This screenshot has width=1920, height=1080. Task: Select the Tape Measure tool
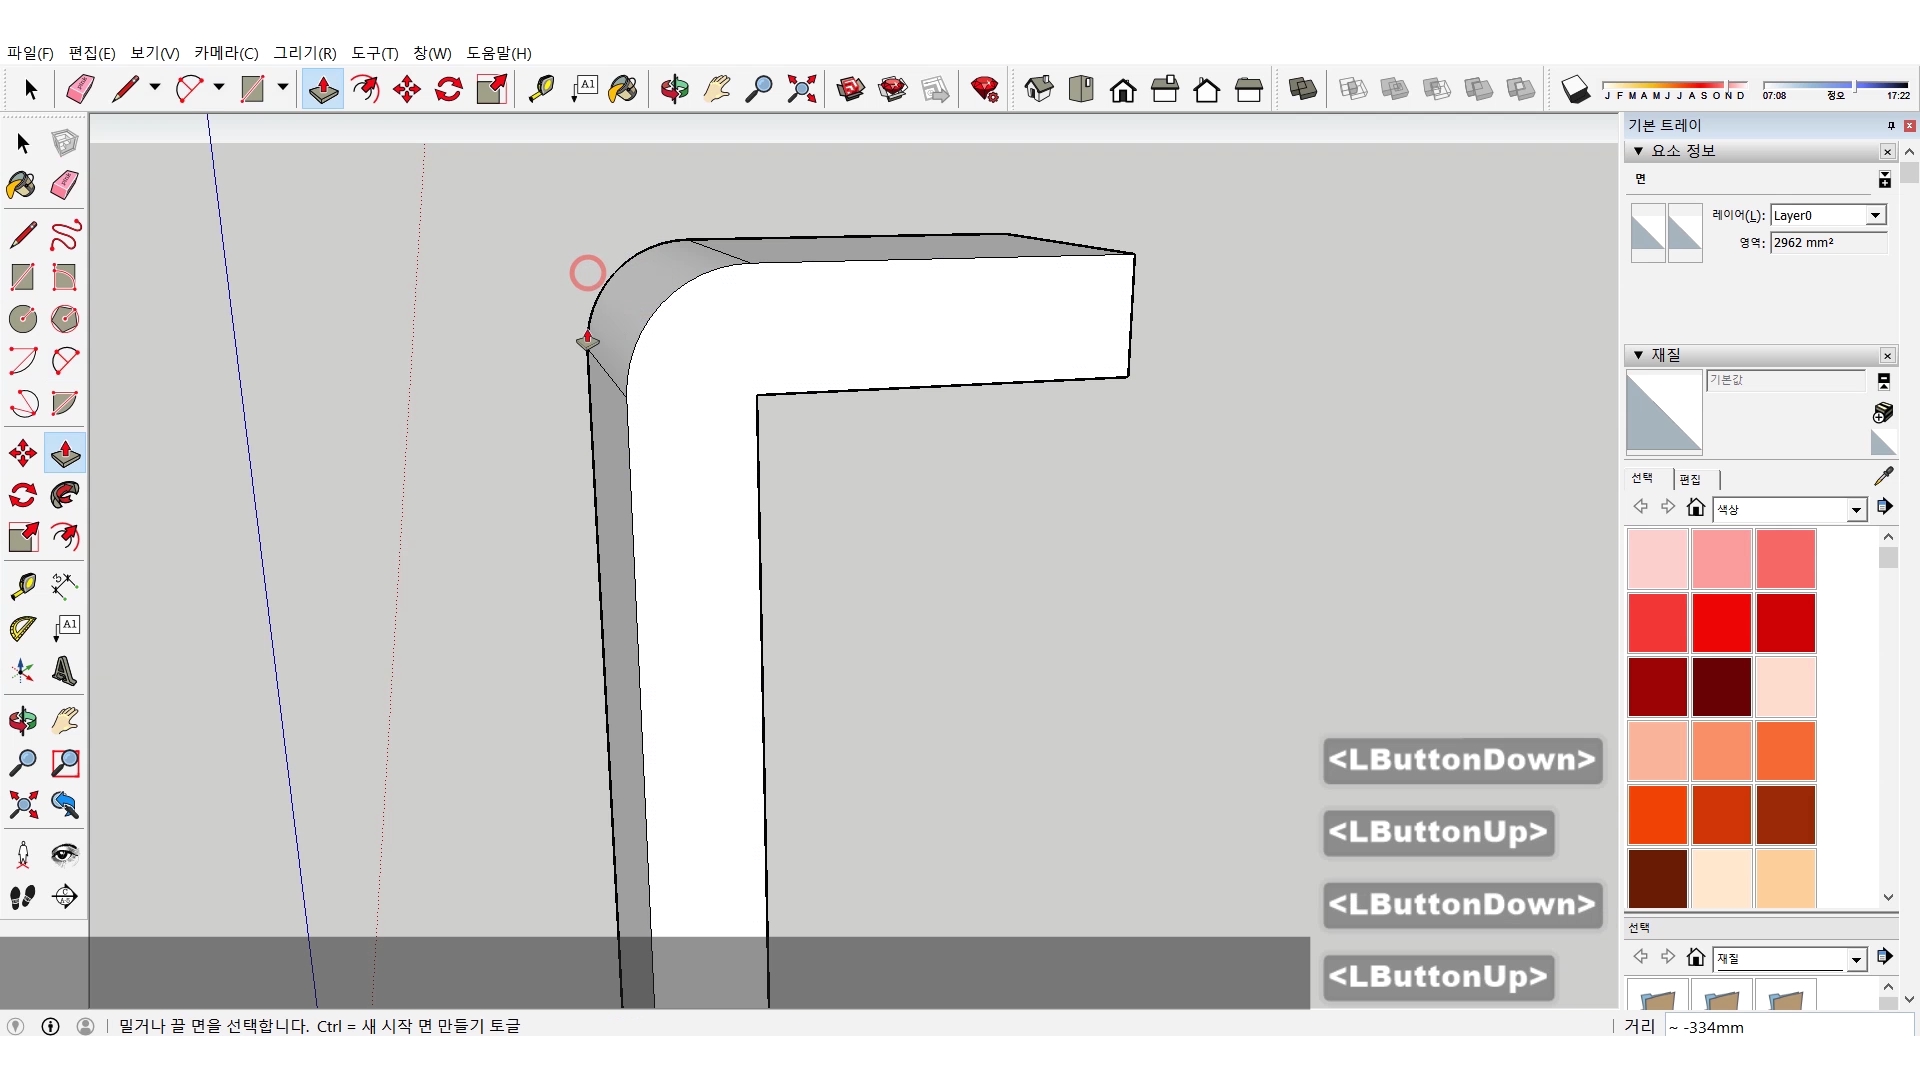click(x=22, y=586)
